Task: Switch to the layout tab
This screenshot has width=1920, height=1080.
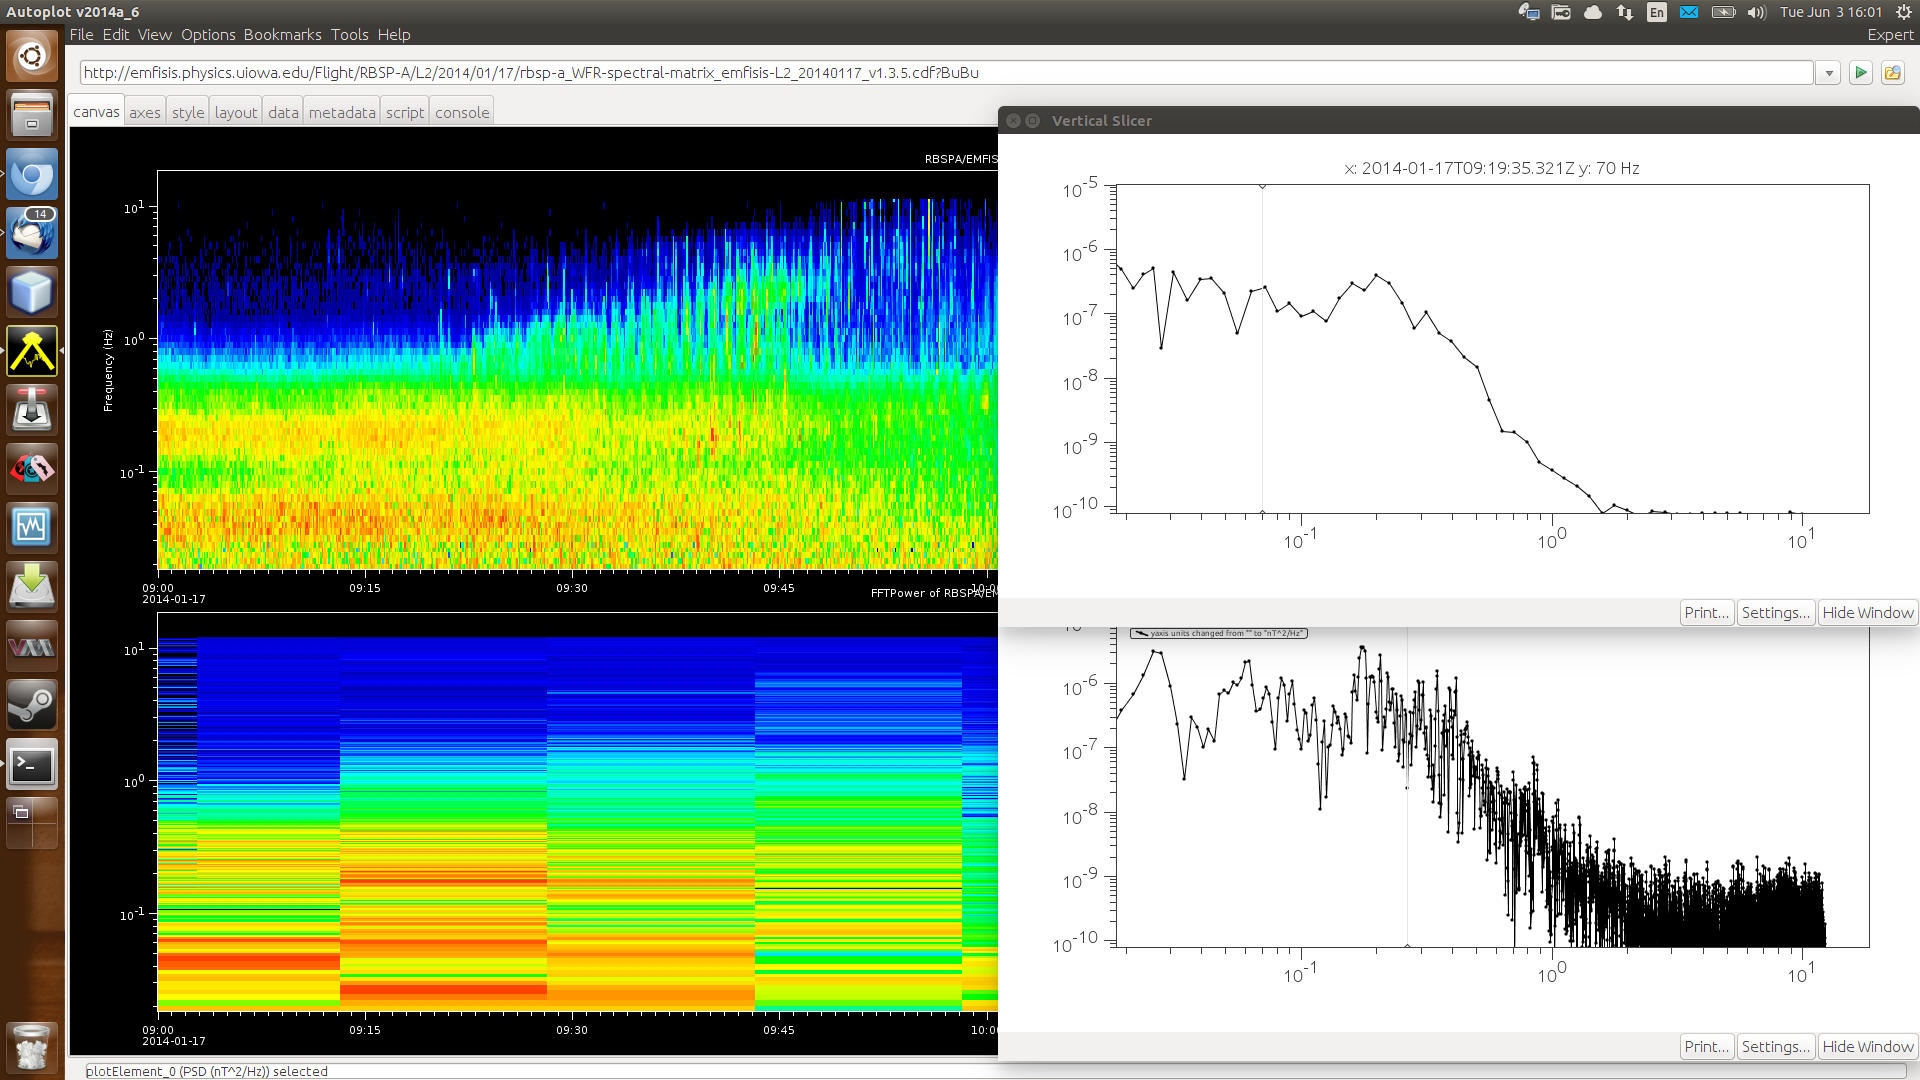Action: [236, 112]
